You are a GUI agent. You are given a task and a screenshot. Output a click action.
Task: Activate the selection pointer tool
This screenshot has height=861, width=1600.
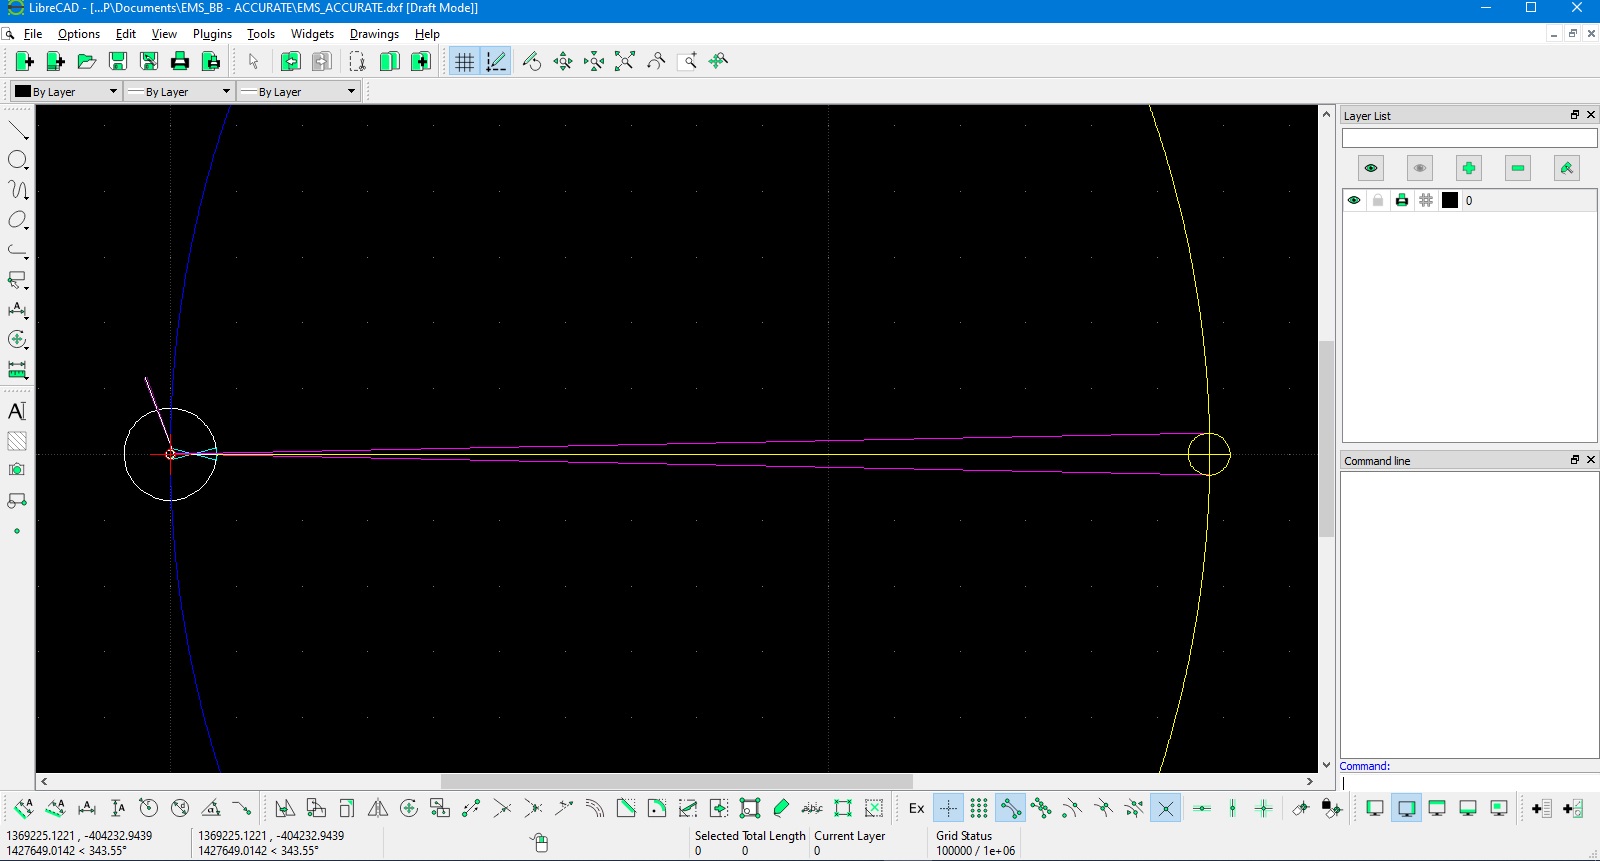tap(254, 61)
